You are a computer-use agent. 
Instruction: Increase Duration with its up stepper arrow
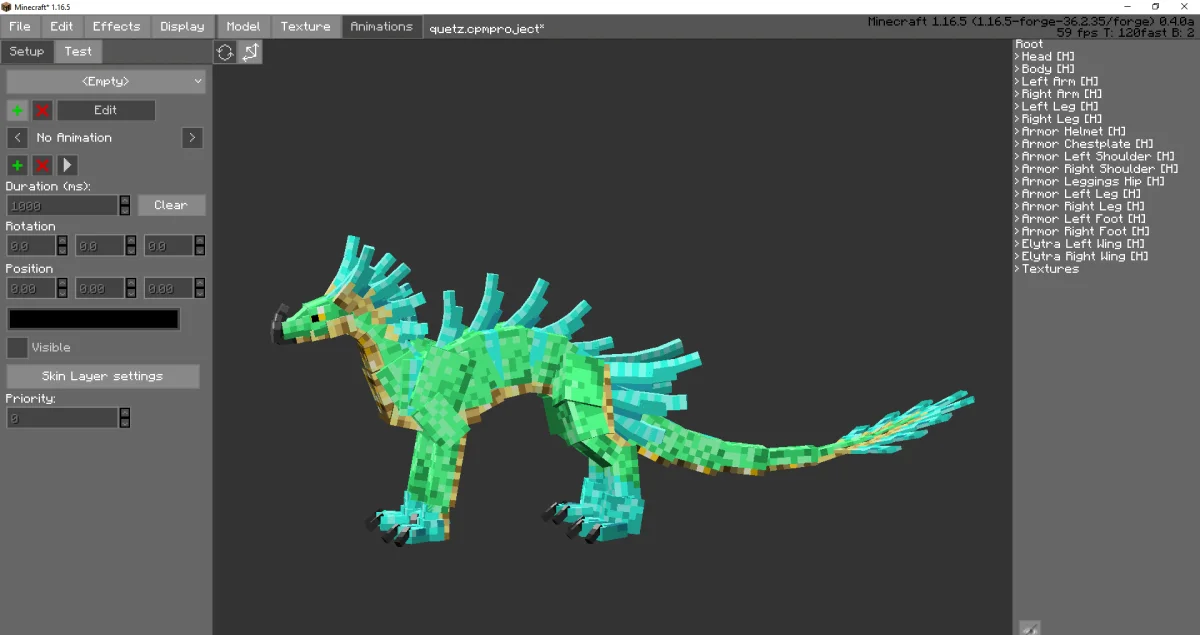pyautogui.click(x=125, y=200)
